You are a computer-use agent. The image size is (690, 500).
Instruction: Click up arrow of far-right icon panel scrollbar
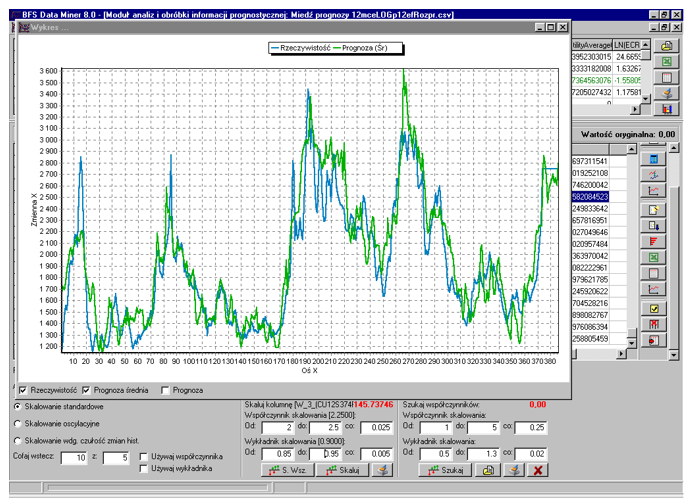point(674,148)
